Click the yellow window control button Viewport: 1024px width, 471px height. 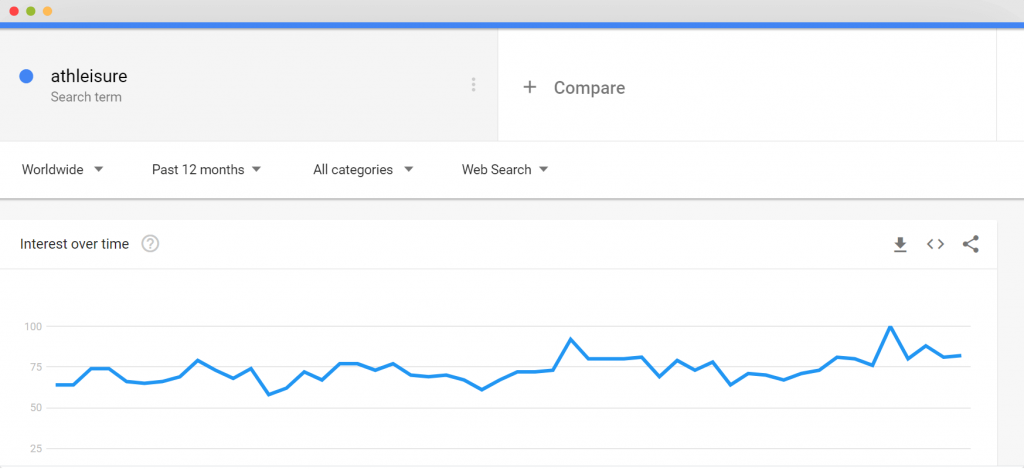47,11
